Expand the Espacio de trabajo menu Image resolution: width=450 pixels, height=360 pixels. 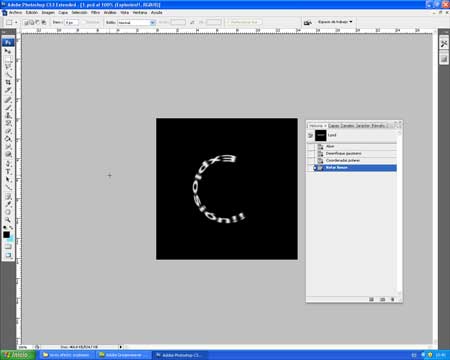click(335, 22)
